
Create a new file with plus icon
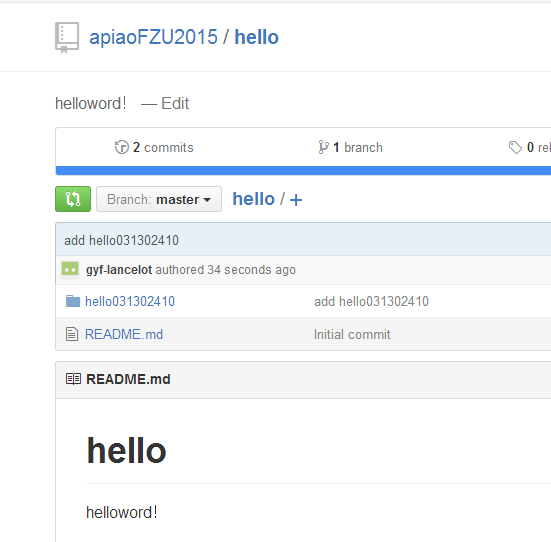pyautogui.click(x=296, y=200)
